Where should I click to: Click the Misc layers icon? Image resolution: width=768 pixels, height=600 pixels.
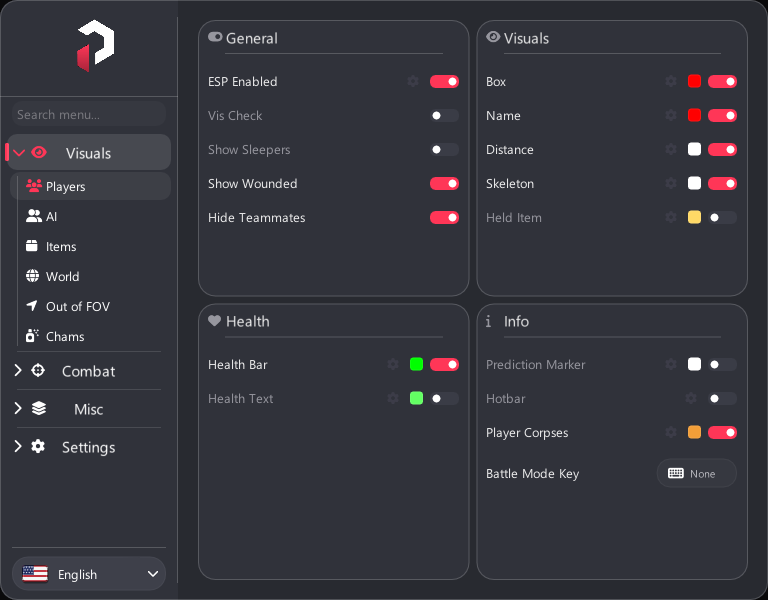(39, 408)
